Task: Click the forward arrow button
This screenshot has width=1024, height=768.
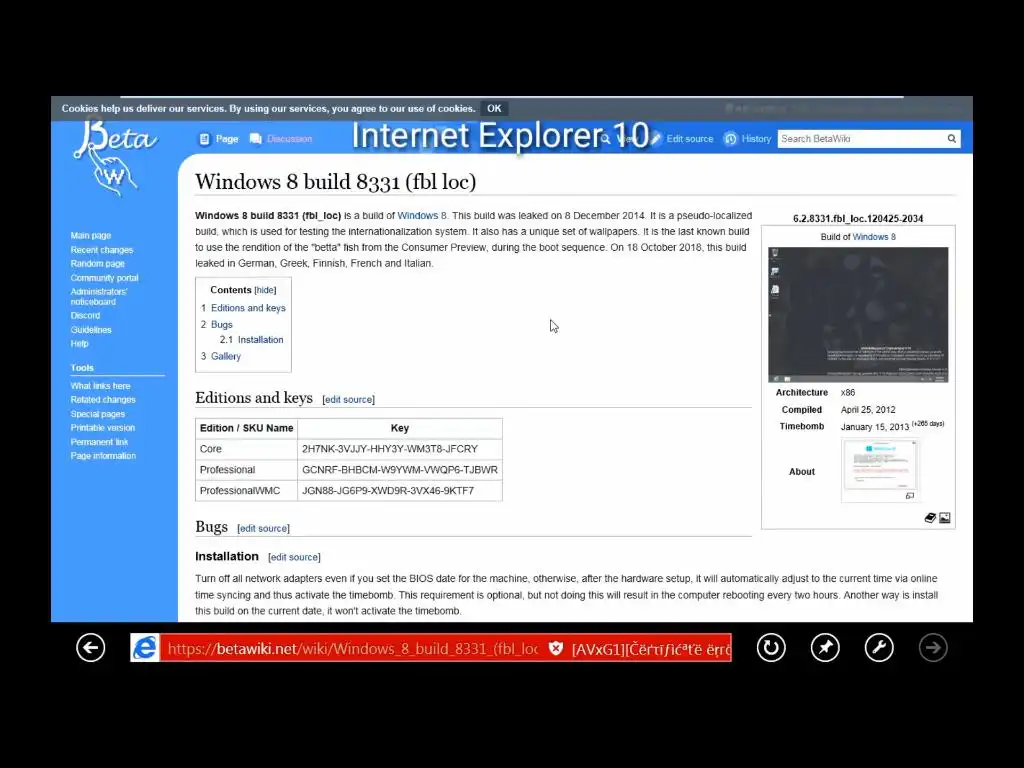Action: 933,648
